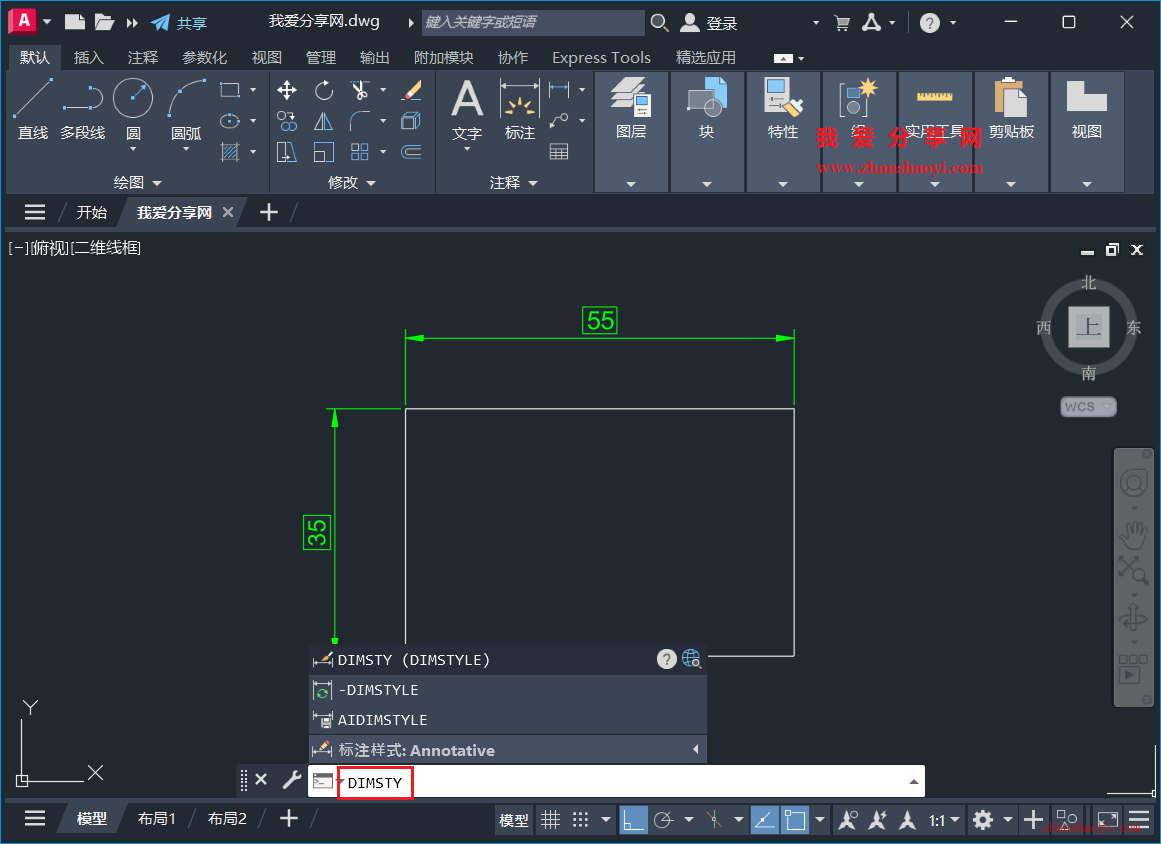Open the Manage (管理) ribbon tab

click(321, 57)
